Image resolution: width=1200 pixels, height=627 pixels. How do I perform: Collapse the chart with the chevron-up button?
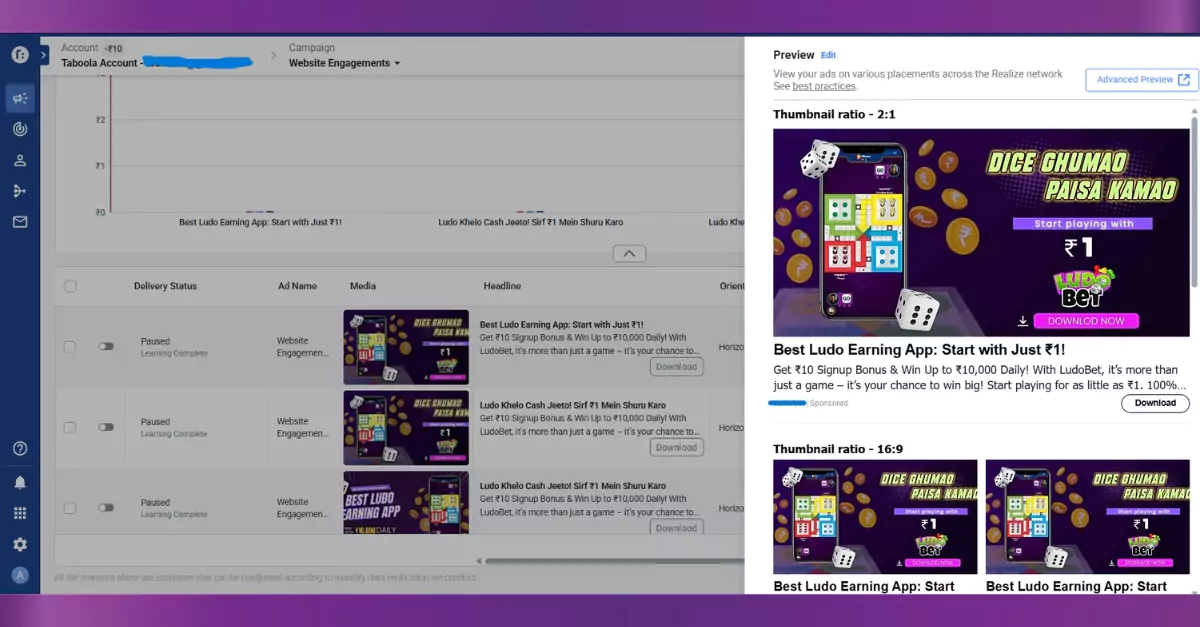(x=628, y=254)
